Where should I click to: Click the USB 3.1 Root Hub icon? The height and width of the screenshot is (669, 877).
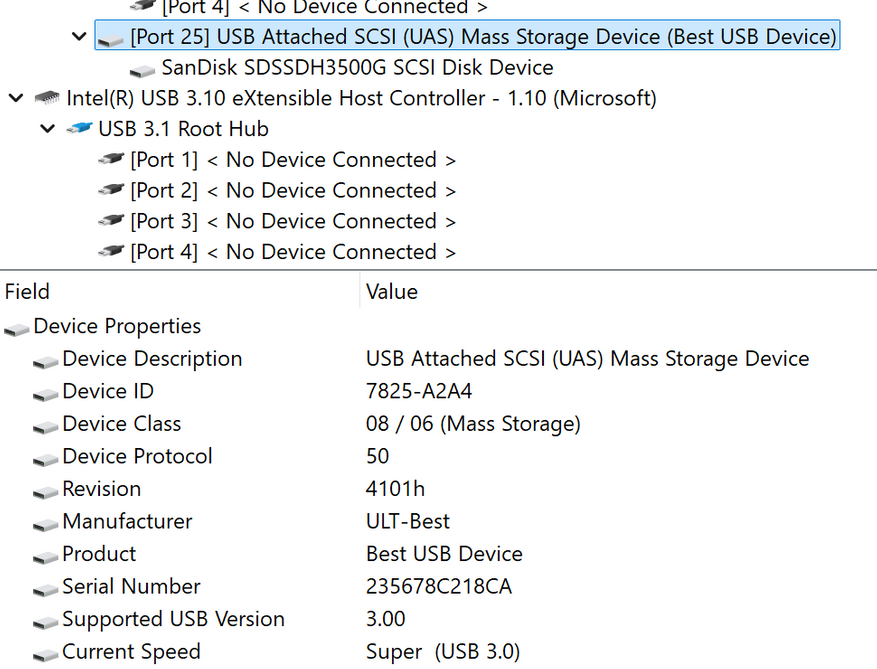tap(79, 129)
